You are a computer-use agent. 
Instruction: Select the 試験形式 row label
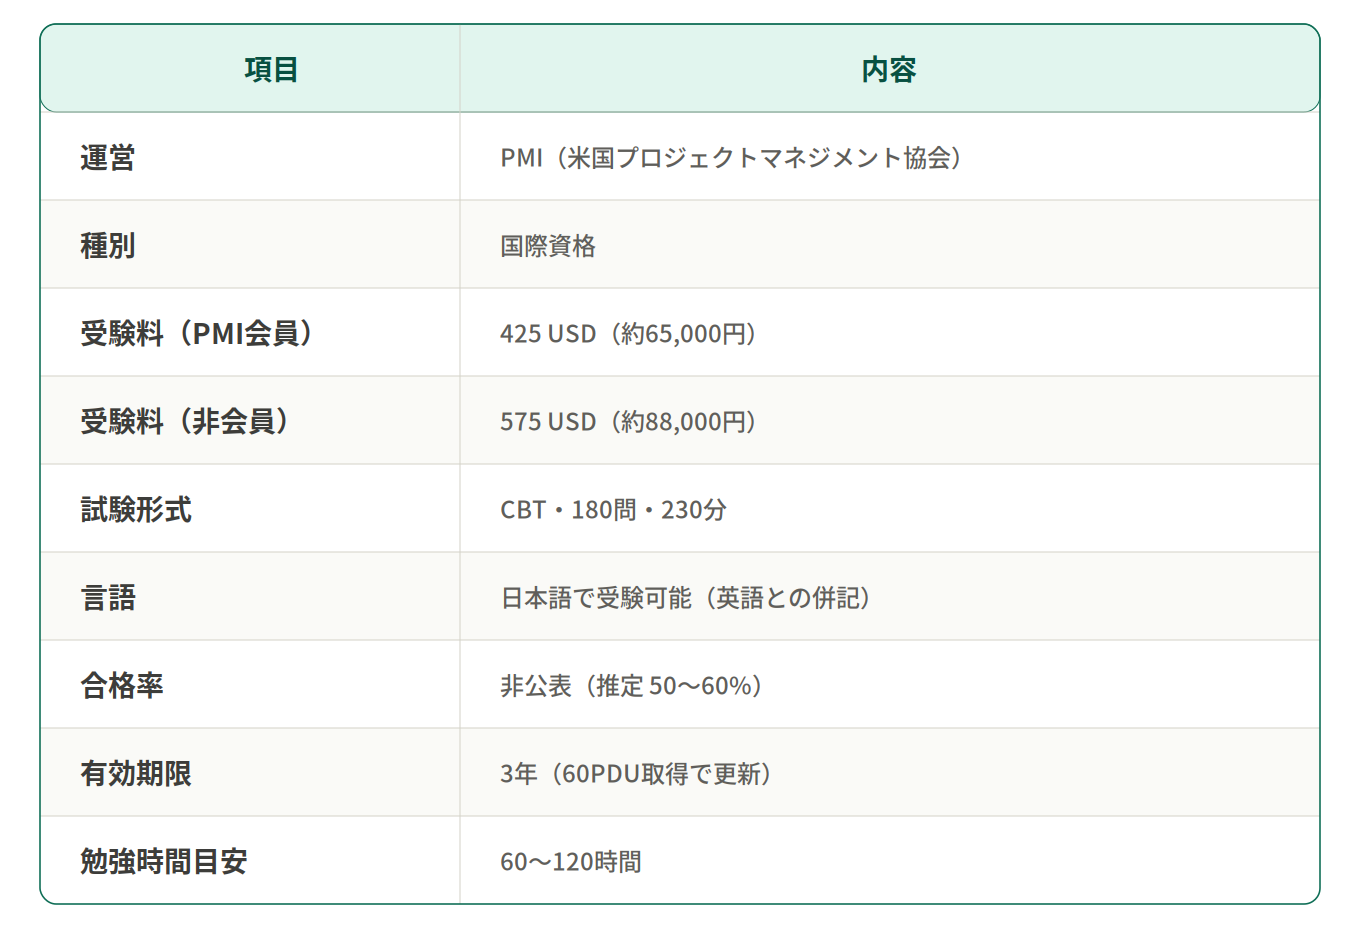pos(136,509)
